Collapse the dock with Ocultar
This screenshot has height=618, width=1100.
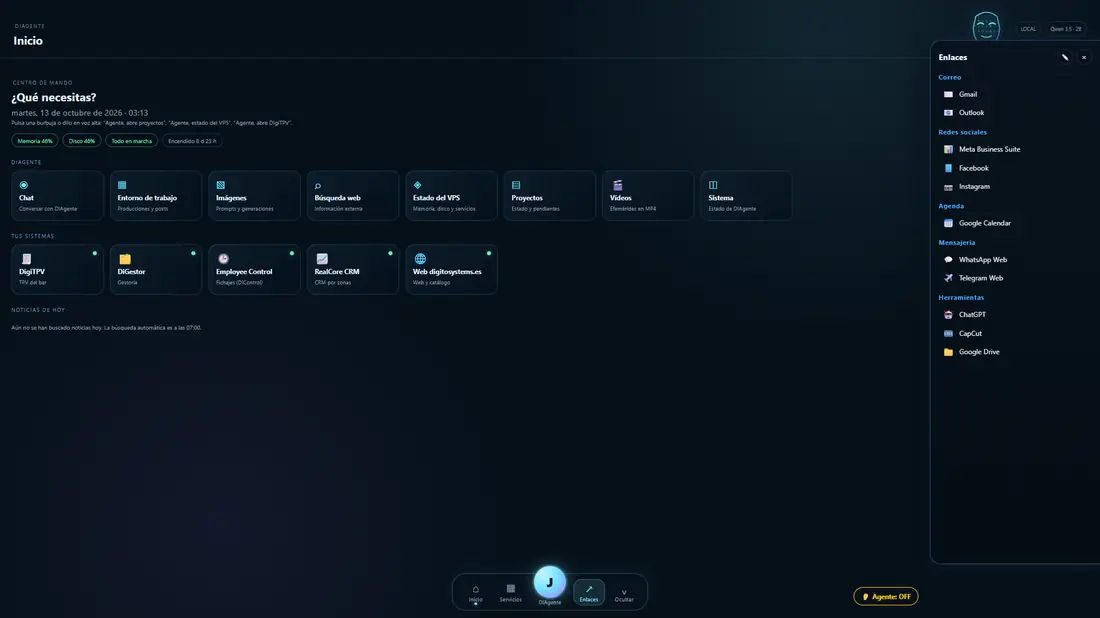(624, 594)
